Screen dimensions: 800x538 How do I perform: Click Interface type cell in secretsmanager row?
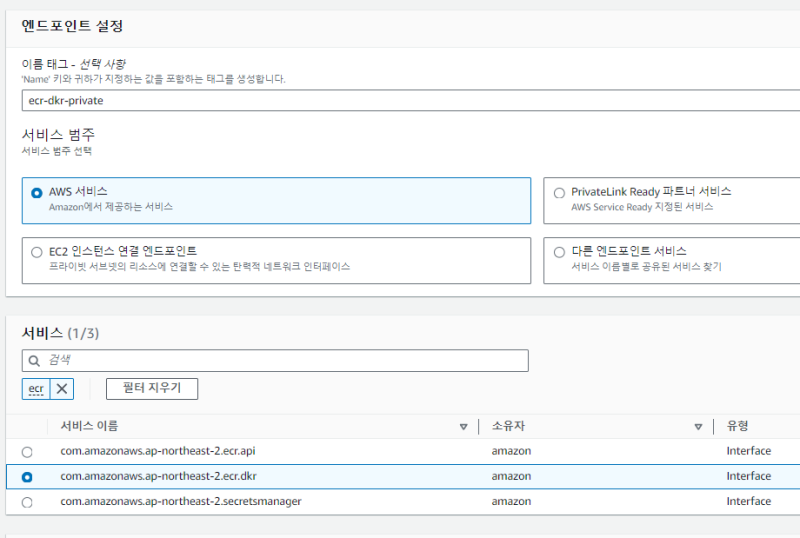748,502
